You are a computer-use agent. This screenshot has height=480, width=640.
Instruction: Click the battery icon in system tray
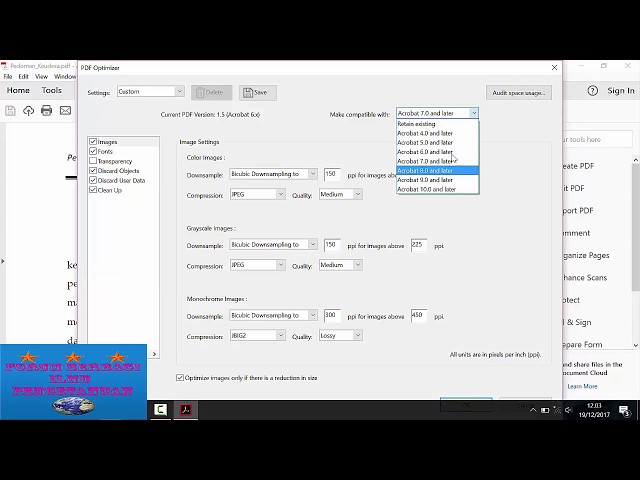click(x=545, y=410)
